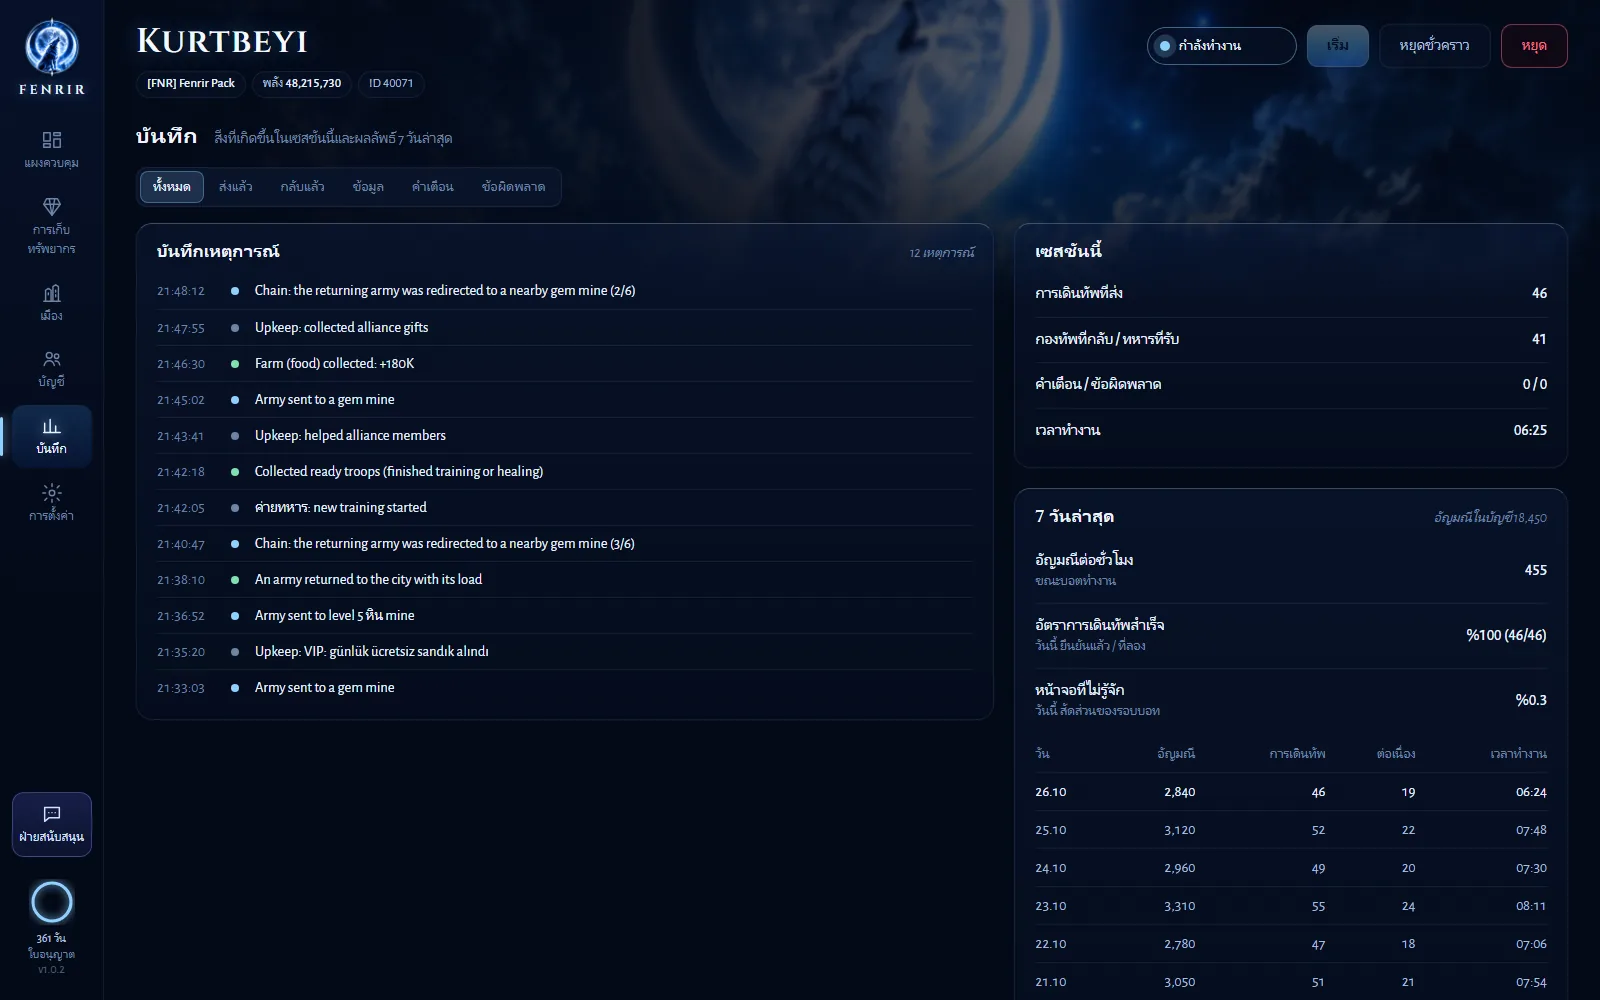Select 'Upkeep: VIP' sandık log entry
This screenshot has width=1600, height=1000.
coord(564,651)
